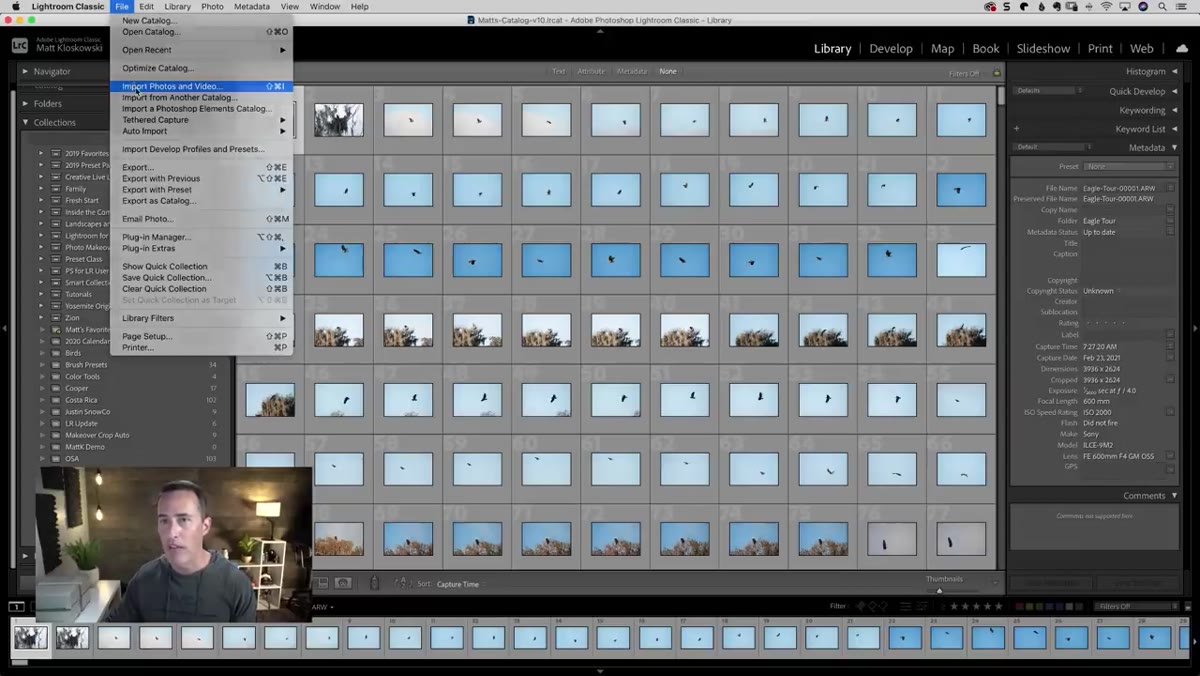The image size is (1200, 676).
Task: Go to the Print module
Action: pos(1100,48)
